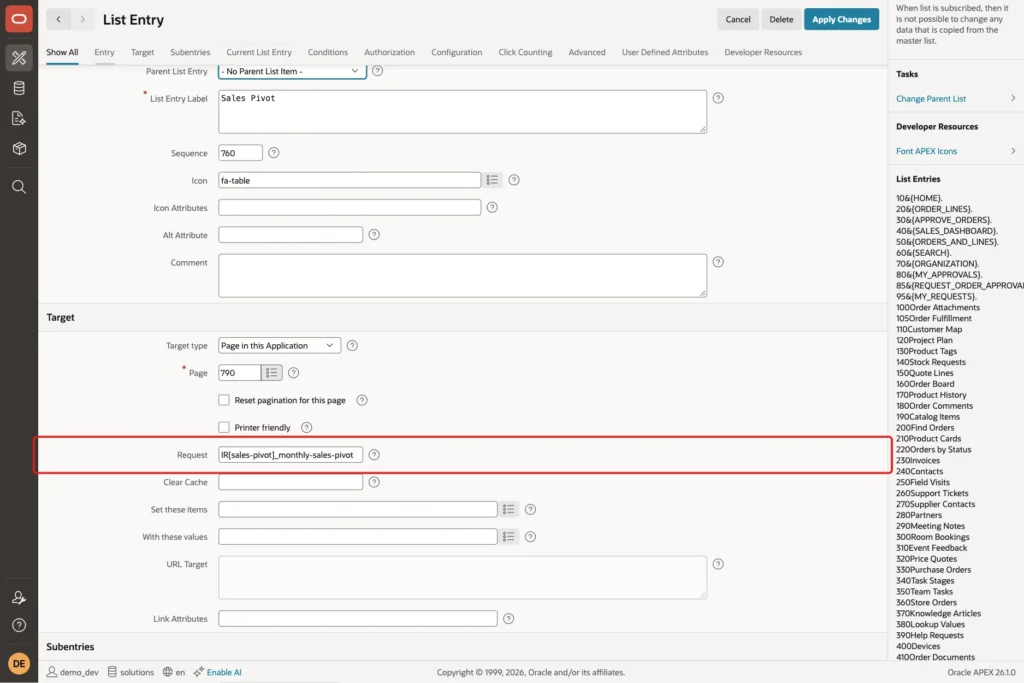The height and width of the screenshot is (683, 1024).
Task: Open value picker for With these values
Action: pyautogui.click(x=509, y=537)
